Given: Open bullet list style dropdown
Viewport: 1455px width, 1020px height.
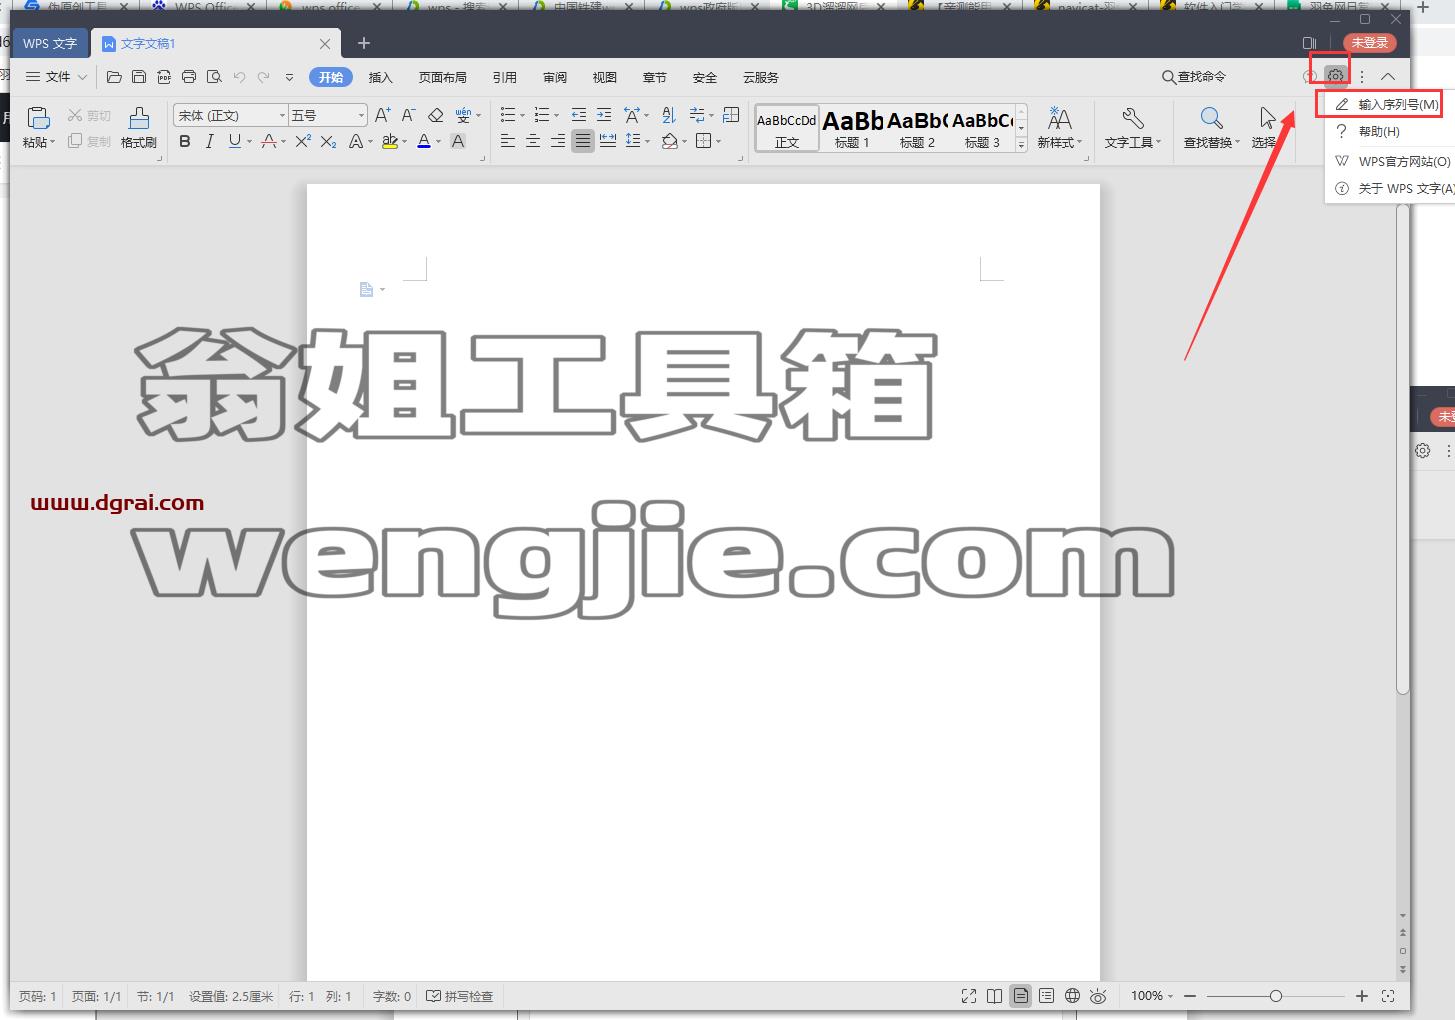Looking at the screenshot, I should [x=522, y=116].
